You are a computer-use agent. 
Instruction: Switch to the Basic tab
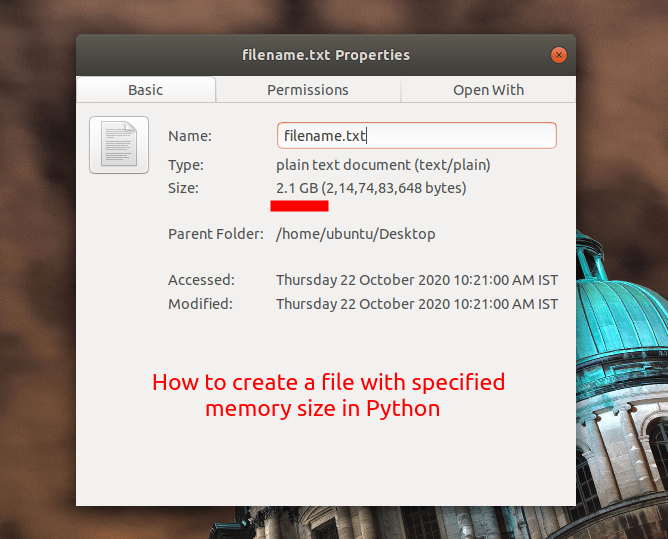coord(145,90)
